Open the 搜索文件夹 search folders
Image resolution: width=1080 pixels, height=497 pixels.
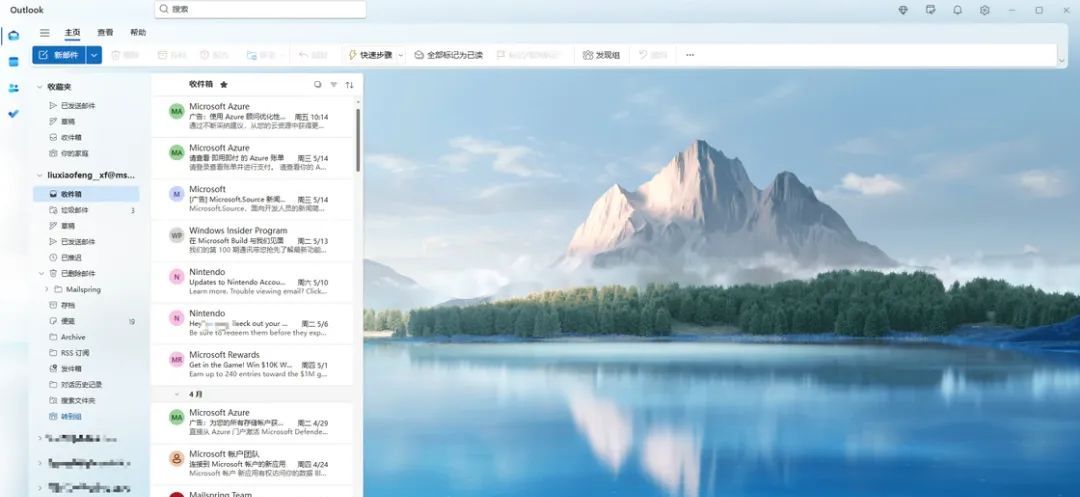87,401
